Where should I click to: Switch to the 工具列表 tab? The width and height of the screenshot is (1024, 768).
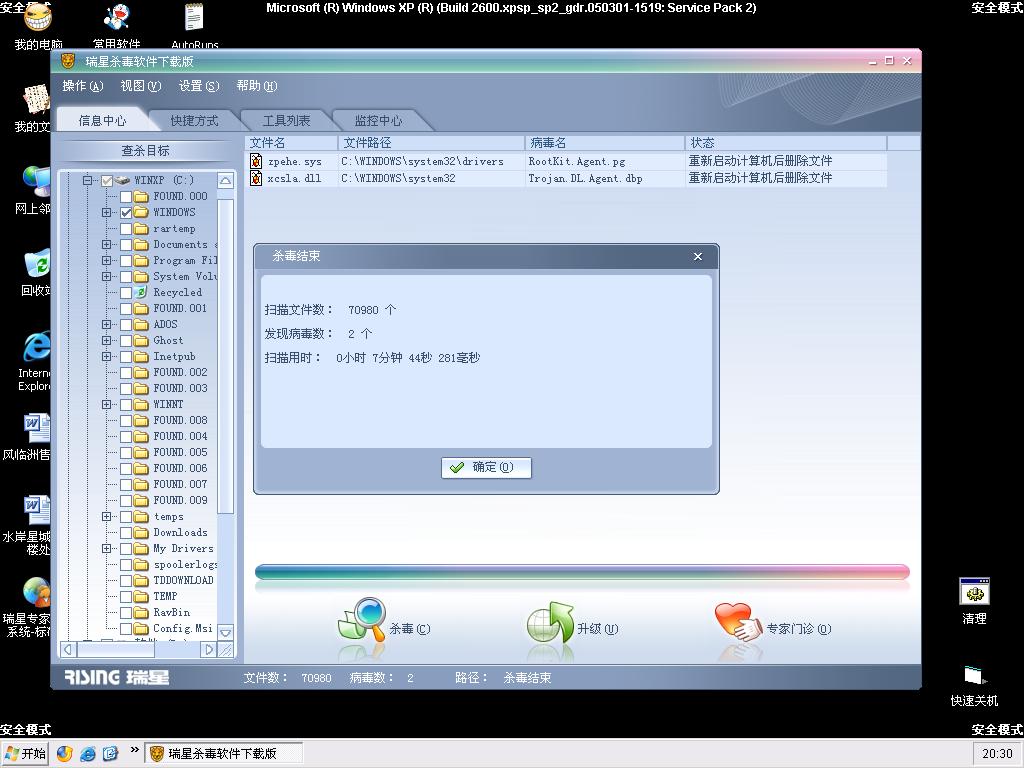(x=286, y=121)
